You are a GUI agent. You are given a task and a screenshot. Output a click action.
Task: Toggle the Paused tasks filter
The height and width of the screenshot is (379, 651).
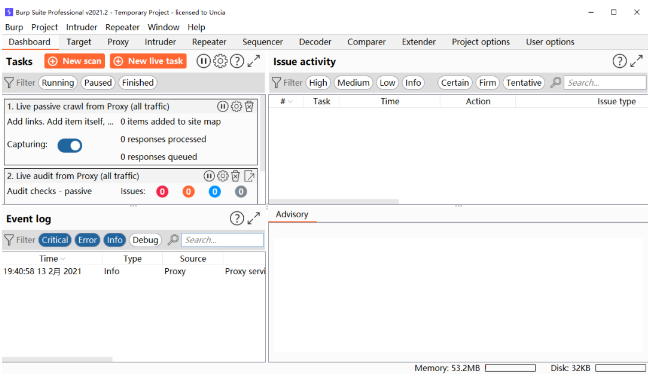click(x=98, y=83)
